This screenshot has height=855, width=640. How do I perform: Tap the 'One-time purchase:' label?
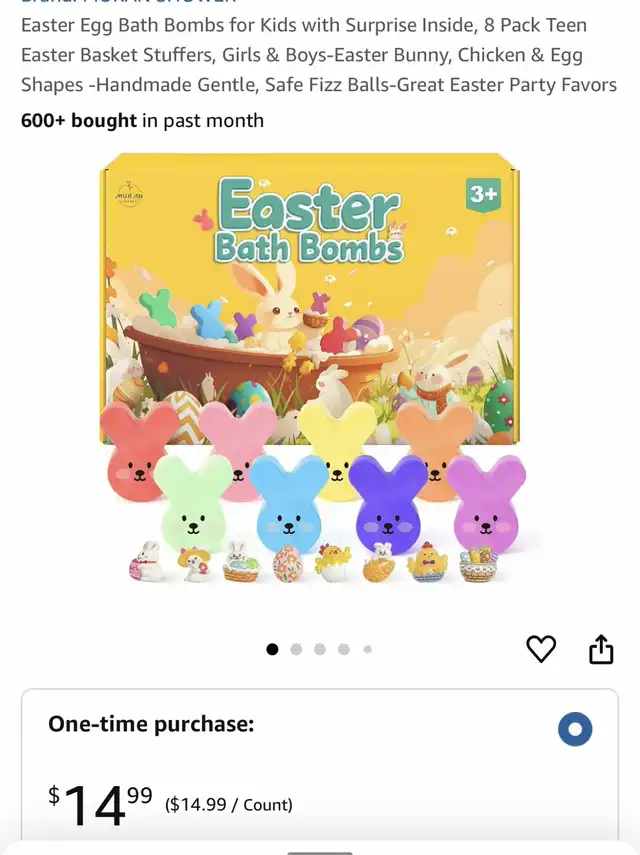(151, 724)
